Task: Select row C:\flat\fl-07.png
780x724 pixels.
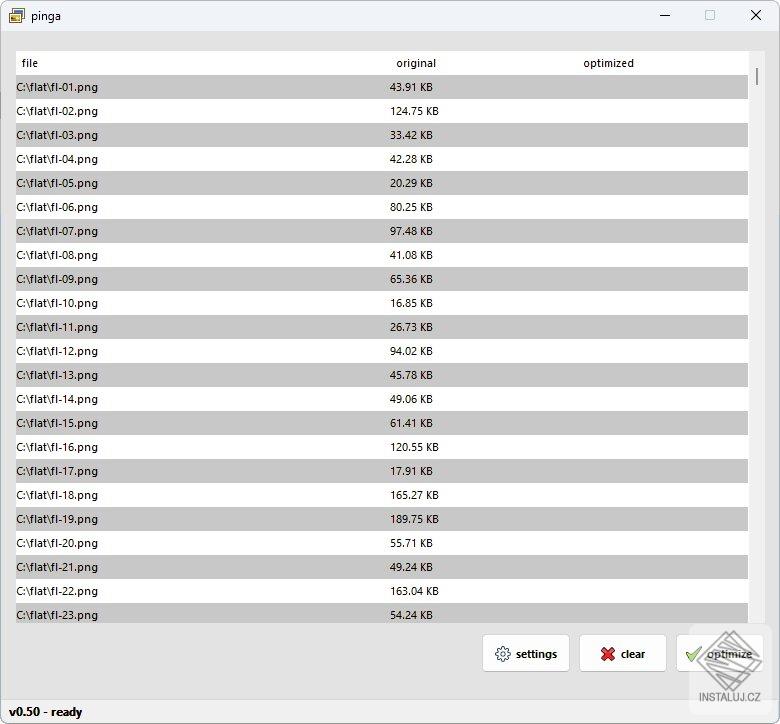Action: [382, 231]
